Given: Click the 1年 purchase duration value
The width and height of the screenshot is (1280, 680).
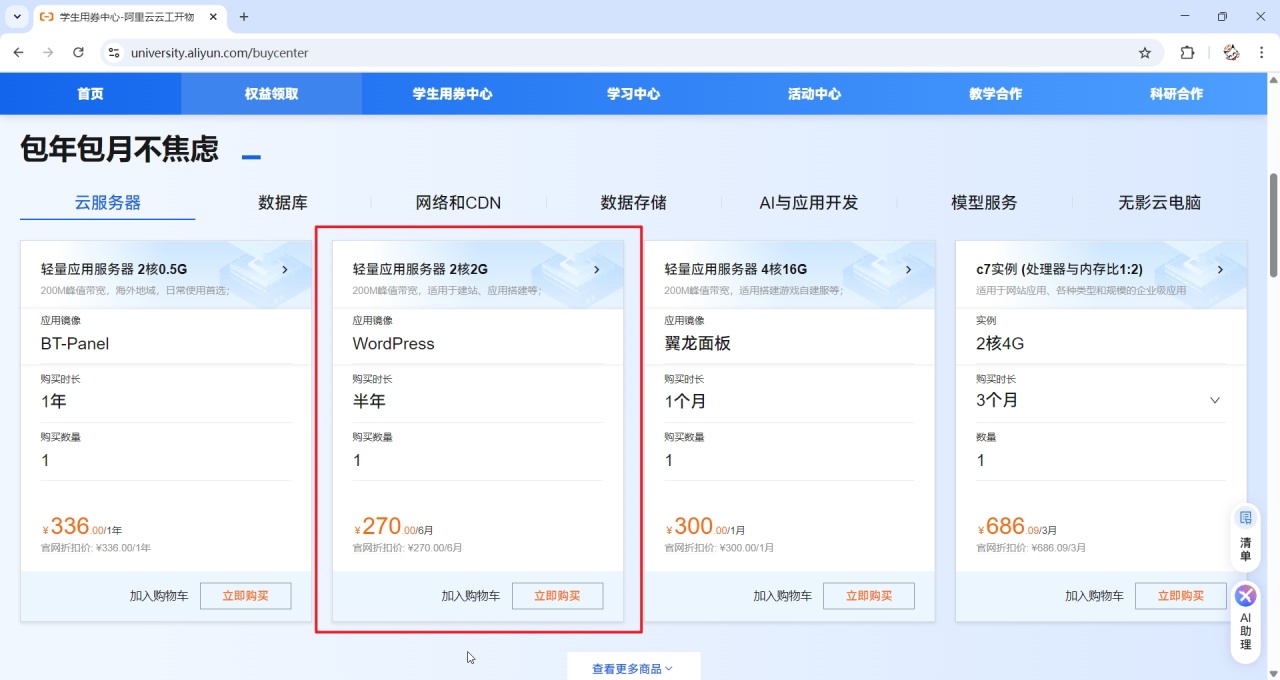Looking at the screenshot, I should point(54,401).
